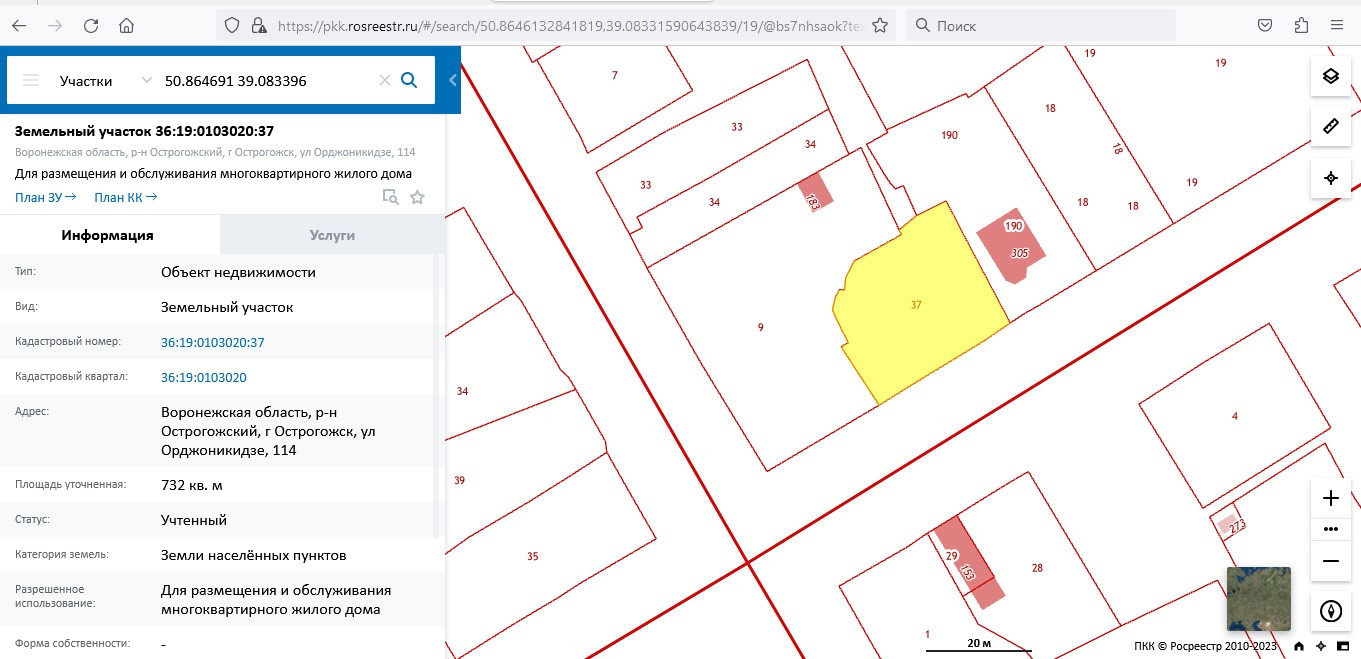Viewport: 1361px width, 659px height.
Task: Click parcel number 4 on map
Action: click(x=1235, y=416)
